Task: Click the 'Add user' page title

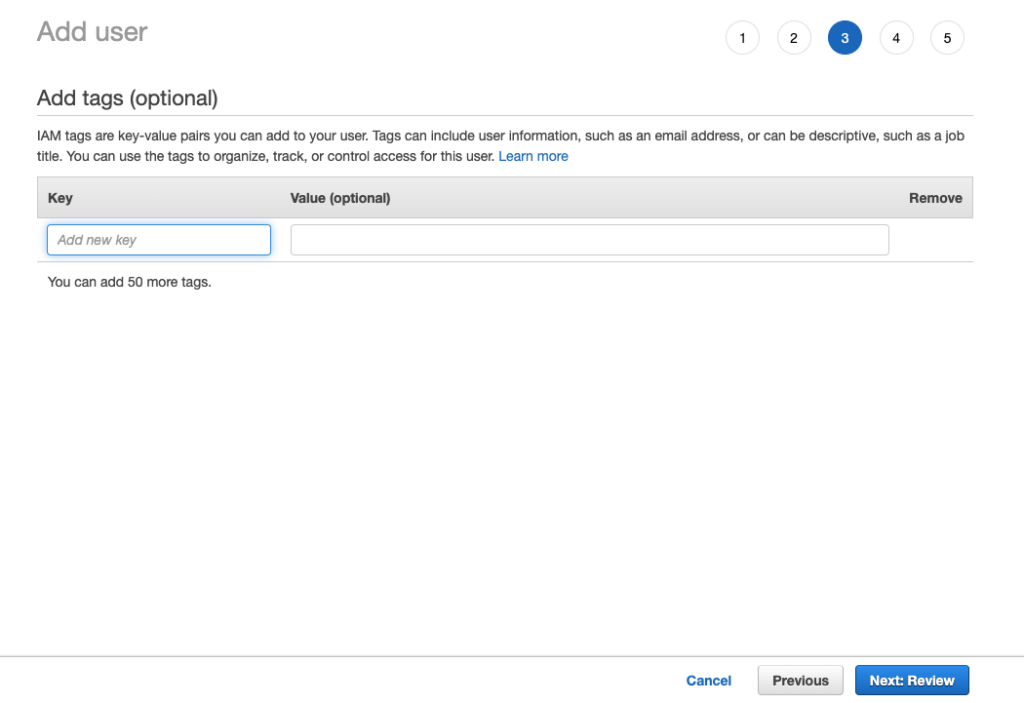Action: 92,31
